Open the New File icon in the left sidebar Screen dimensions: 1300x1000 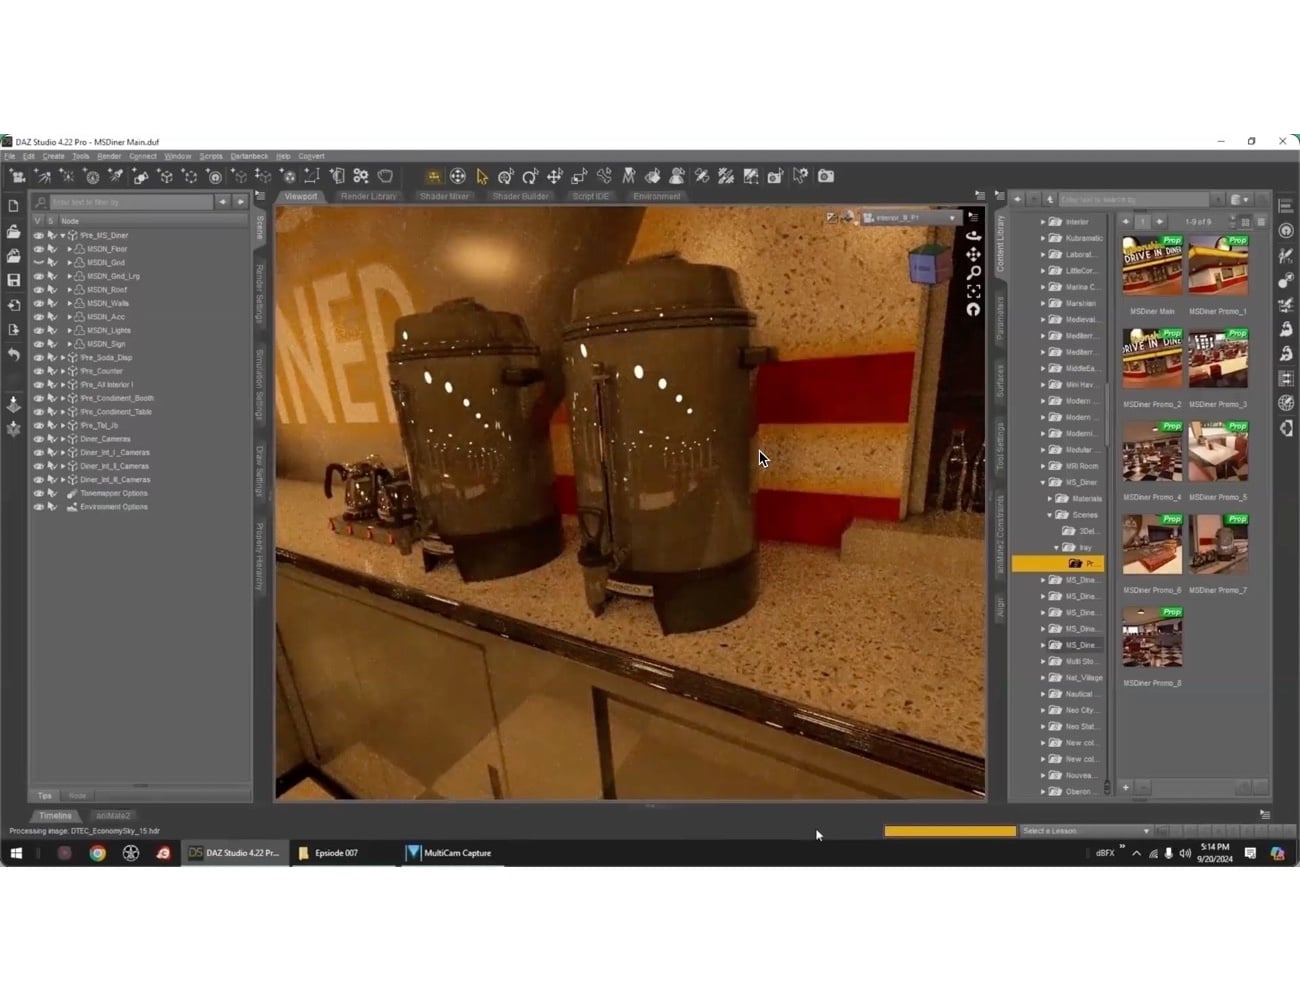pyautogui.click(x=14, y=205)
